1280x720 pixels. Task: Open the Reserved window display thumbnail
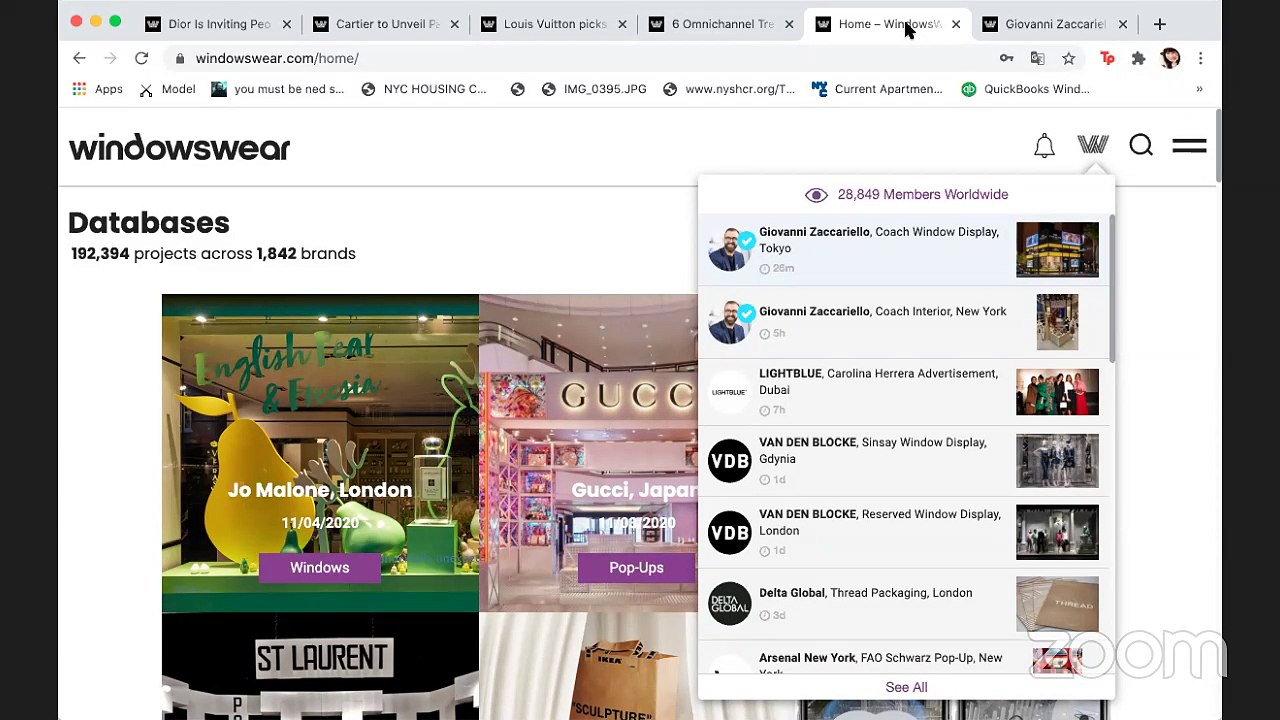[1057, 532]
